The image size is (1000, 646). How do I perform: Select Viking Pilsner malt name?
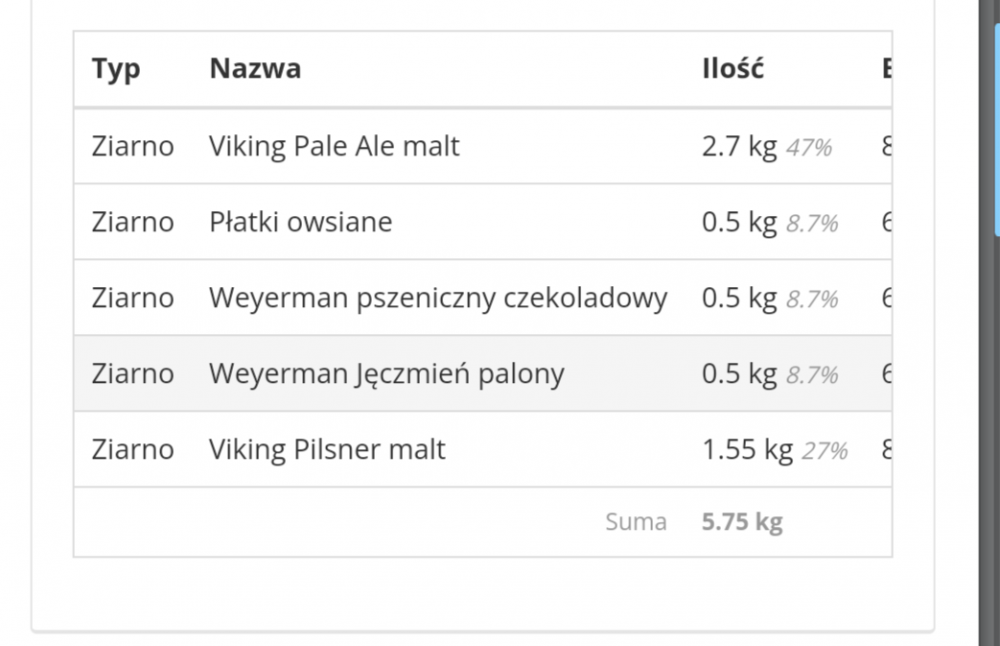click(327, 450)
